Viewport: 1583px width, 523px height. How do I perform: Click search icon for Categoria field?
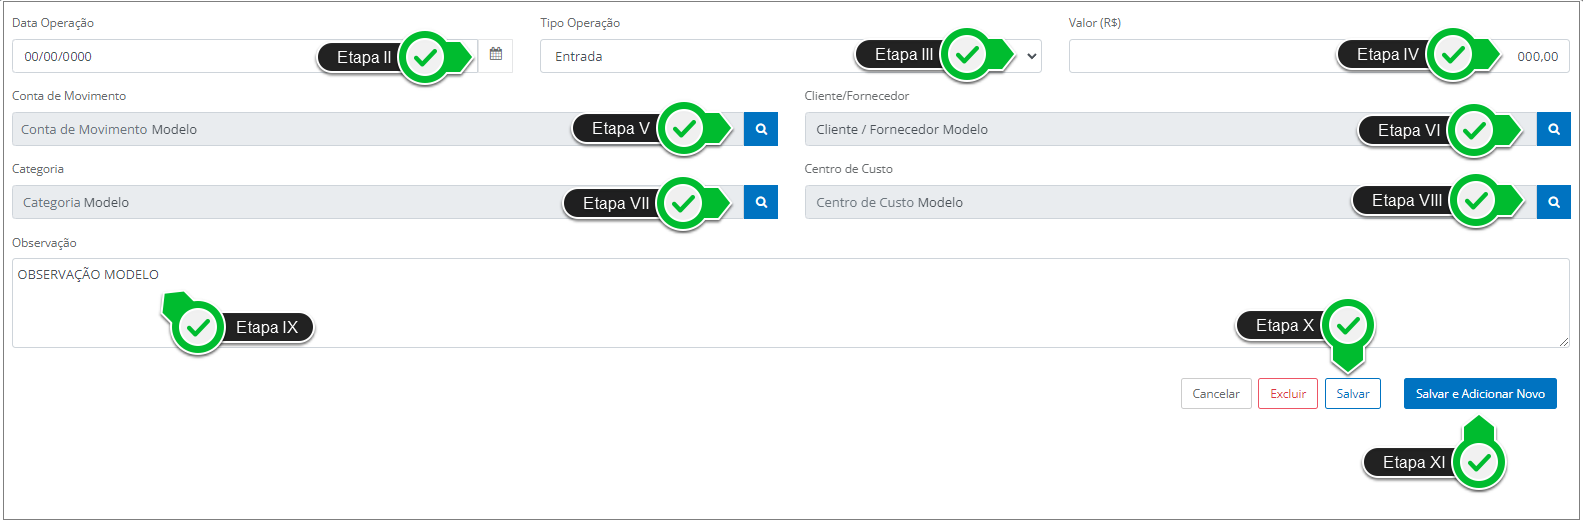[x=761, y=202]
